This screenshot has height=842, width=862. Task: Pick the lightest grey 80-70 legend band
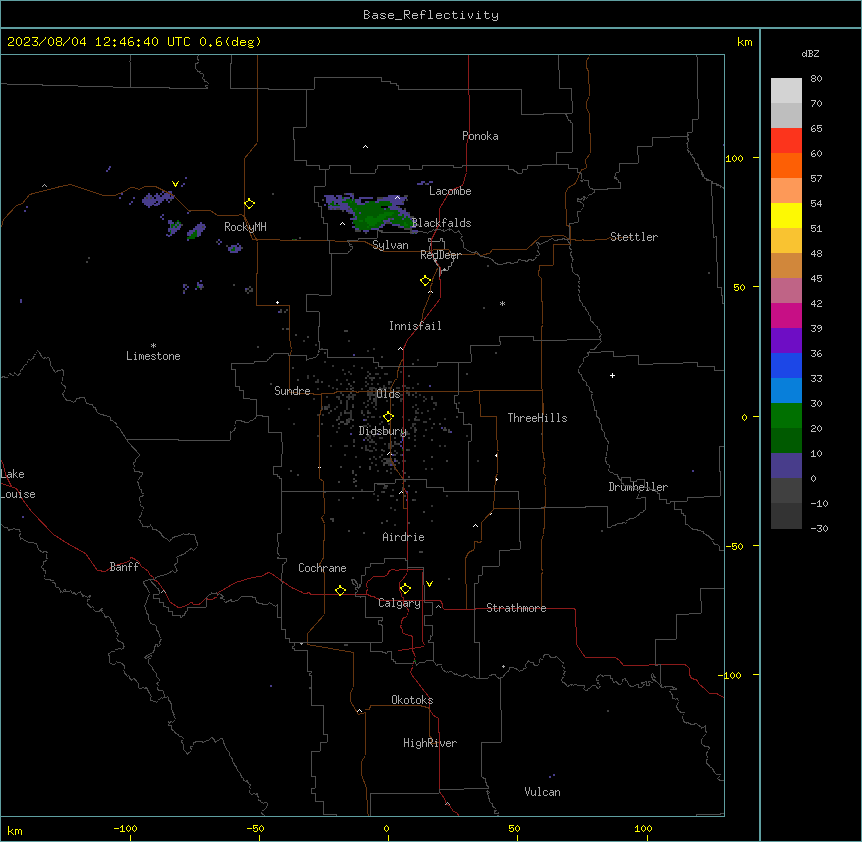(786, 91)
